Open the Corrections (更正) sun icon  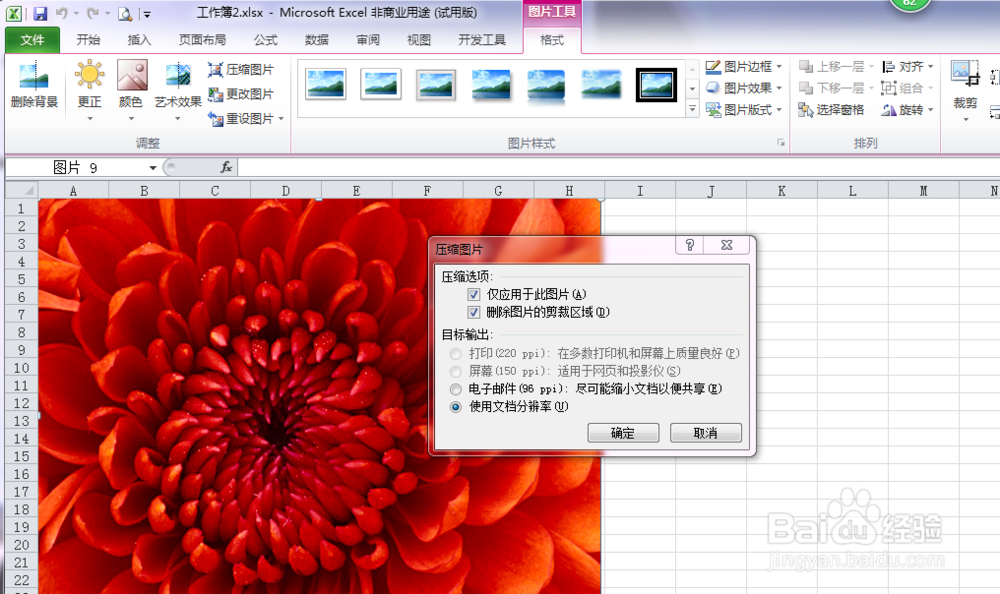click(89, 75)
